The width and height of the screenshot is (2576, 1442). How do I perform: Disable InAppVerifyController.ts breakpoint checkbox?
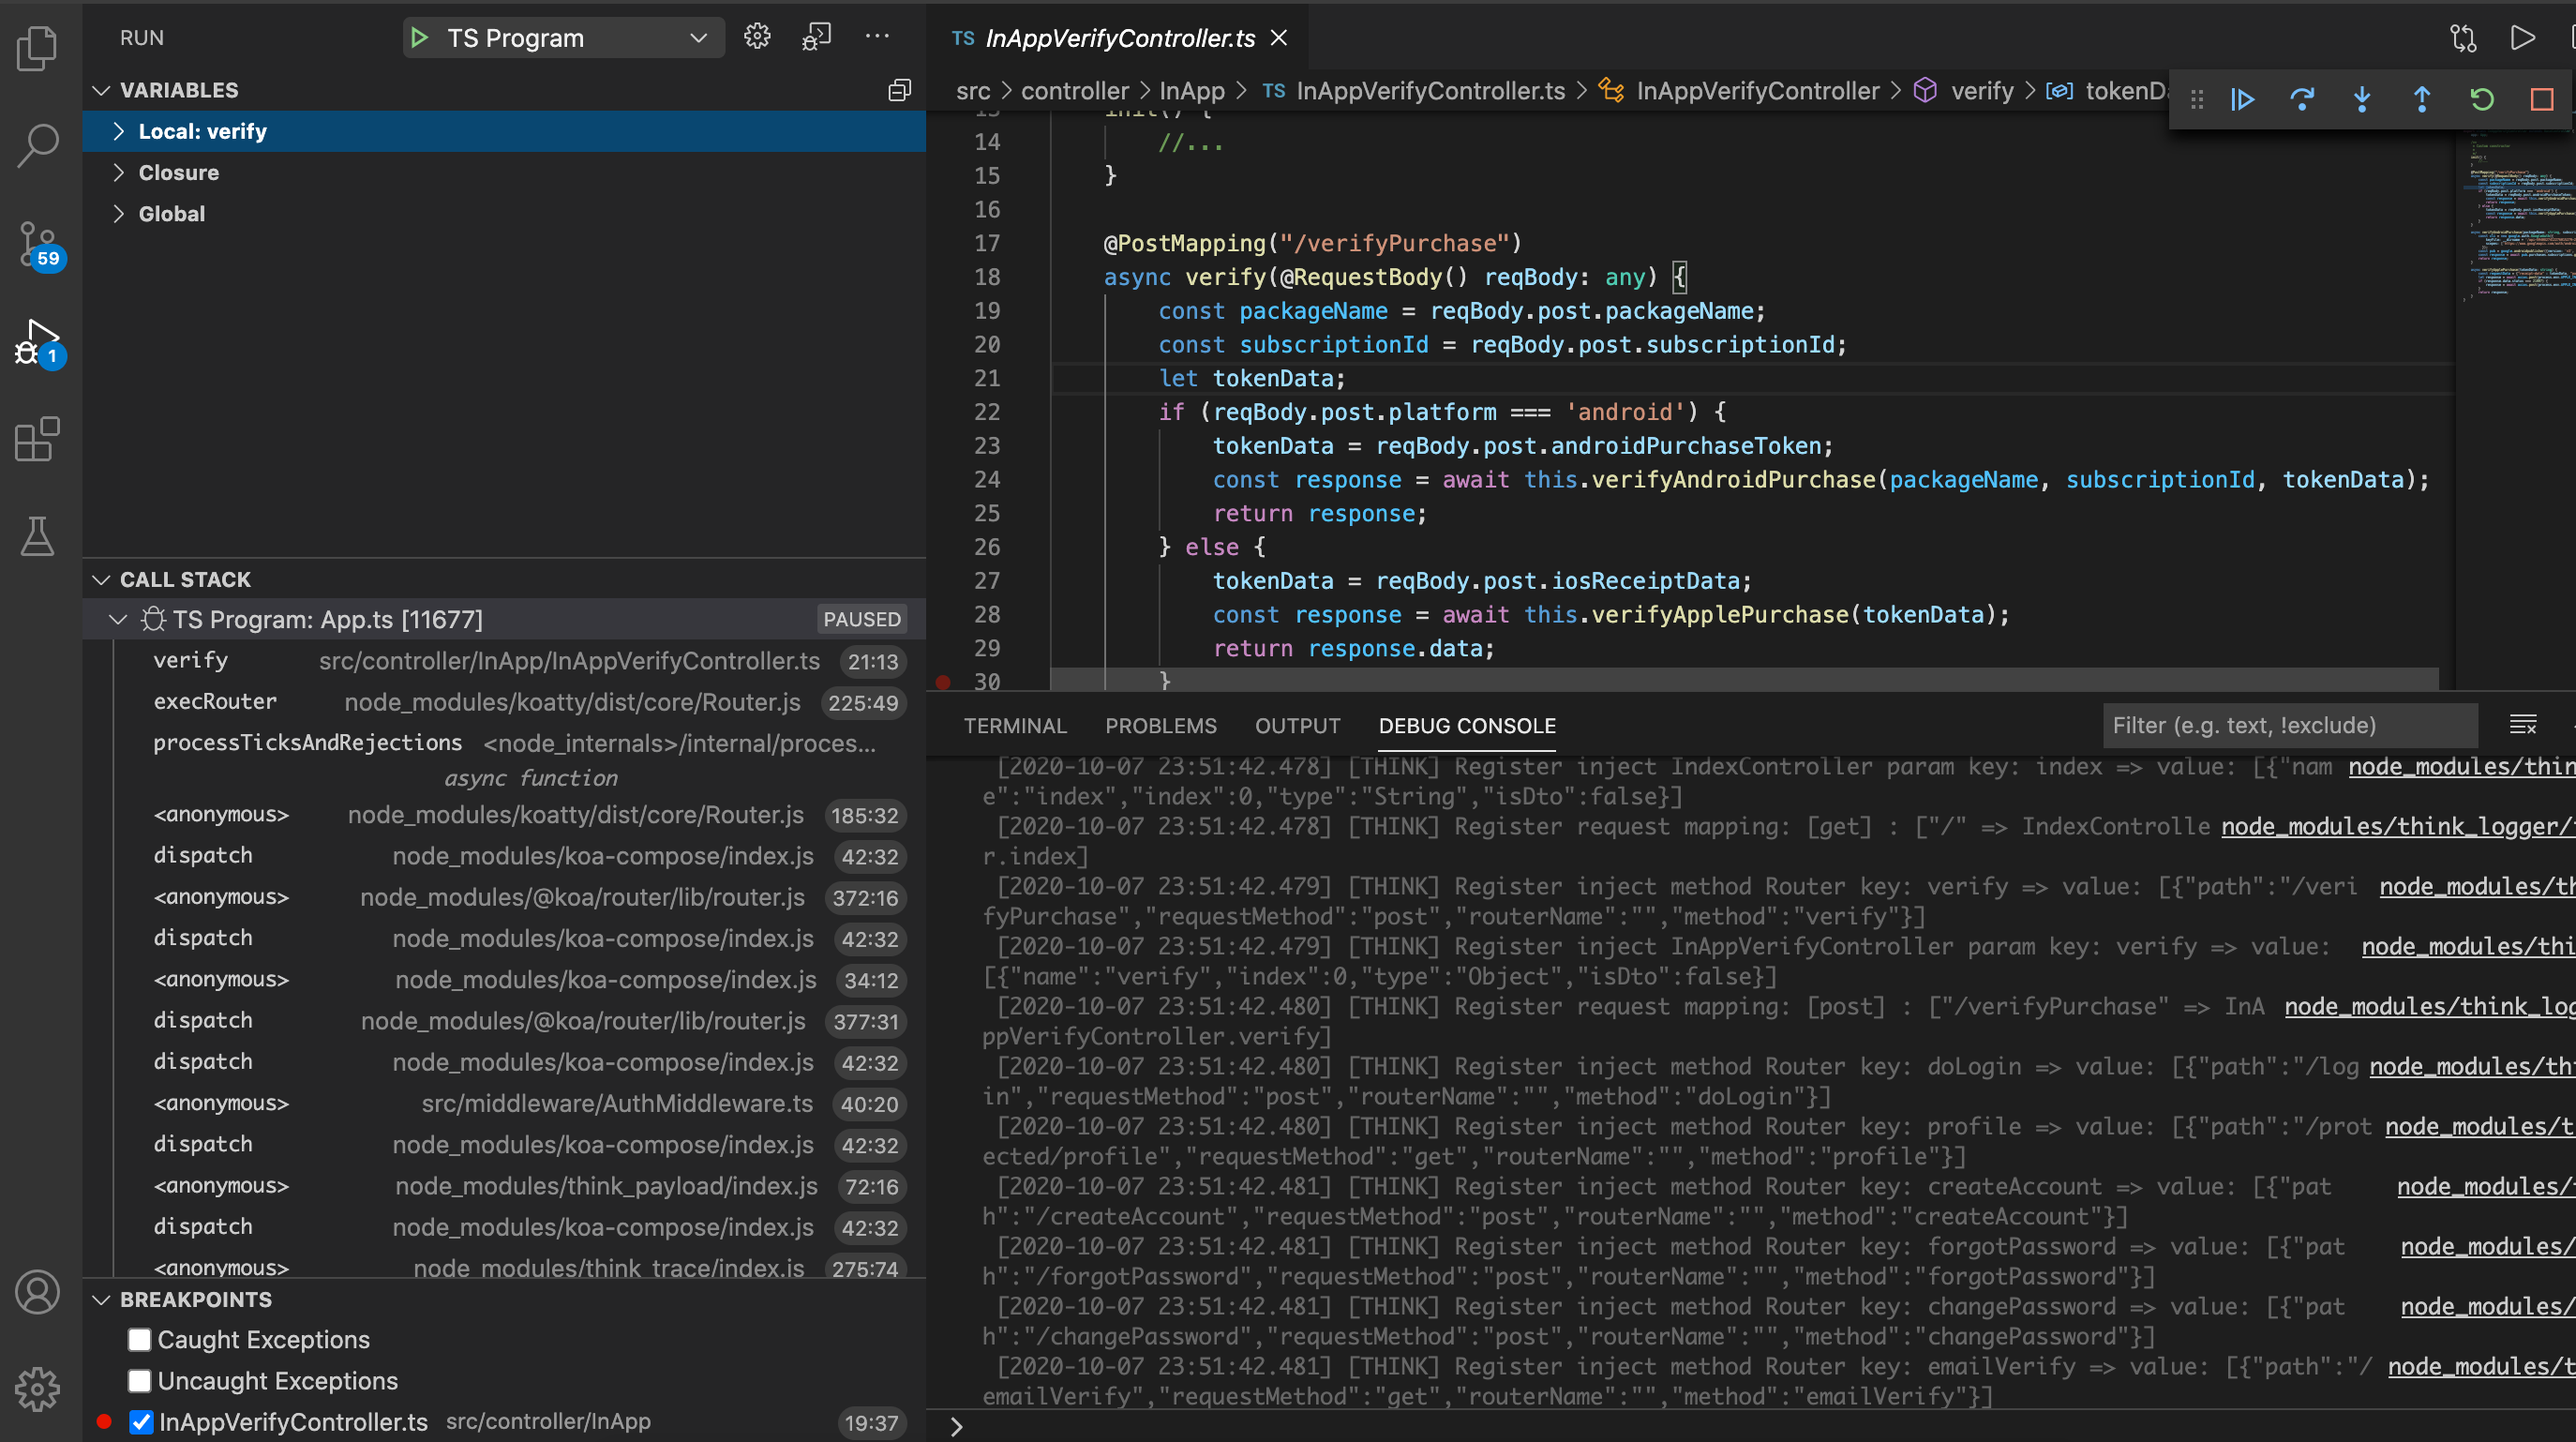coord(141,1421)
